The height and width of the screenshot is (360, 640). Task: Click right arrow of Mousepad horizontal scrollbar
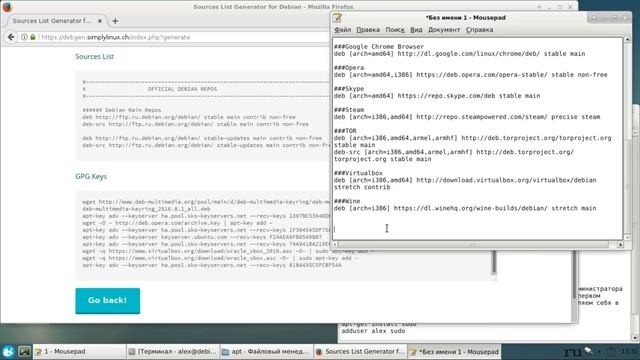(620, 244)
